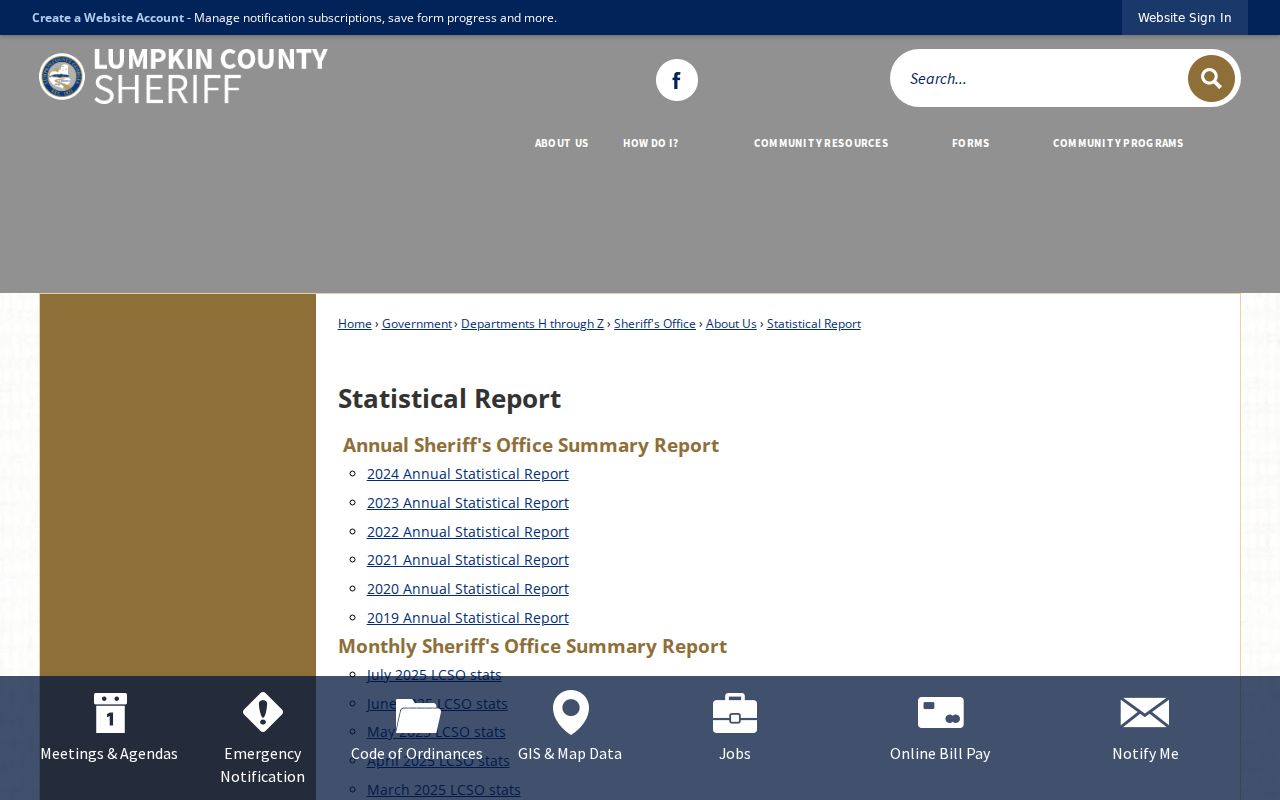Image resolution: width=1280 pixels, height=800 pixels.
Task: Go to Government breadcrumb
Action: [417, 323]
